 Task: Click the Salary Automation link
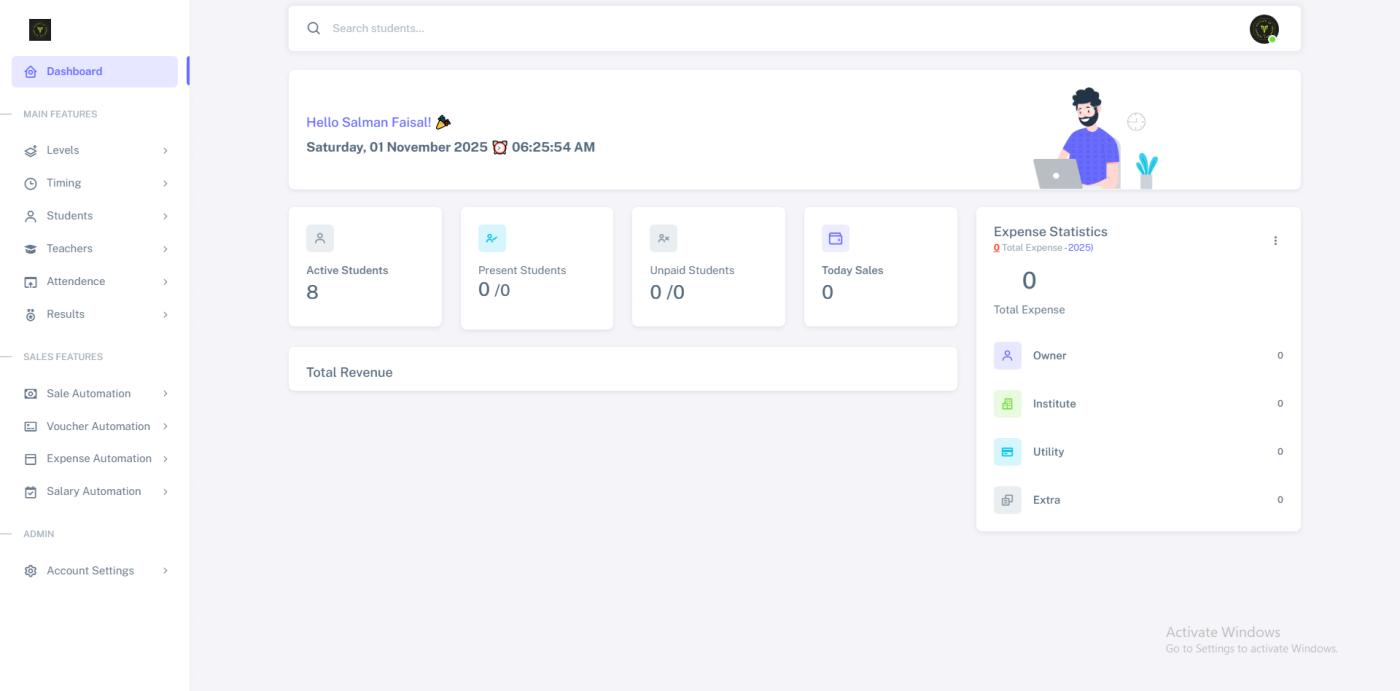click(x=93, y=492)
